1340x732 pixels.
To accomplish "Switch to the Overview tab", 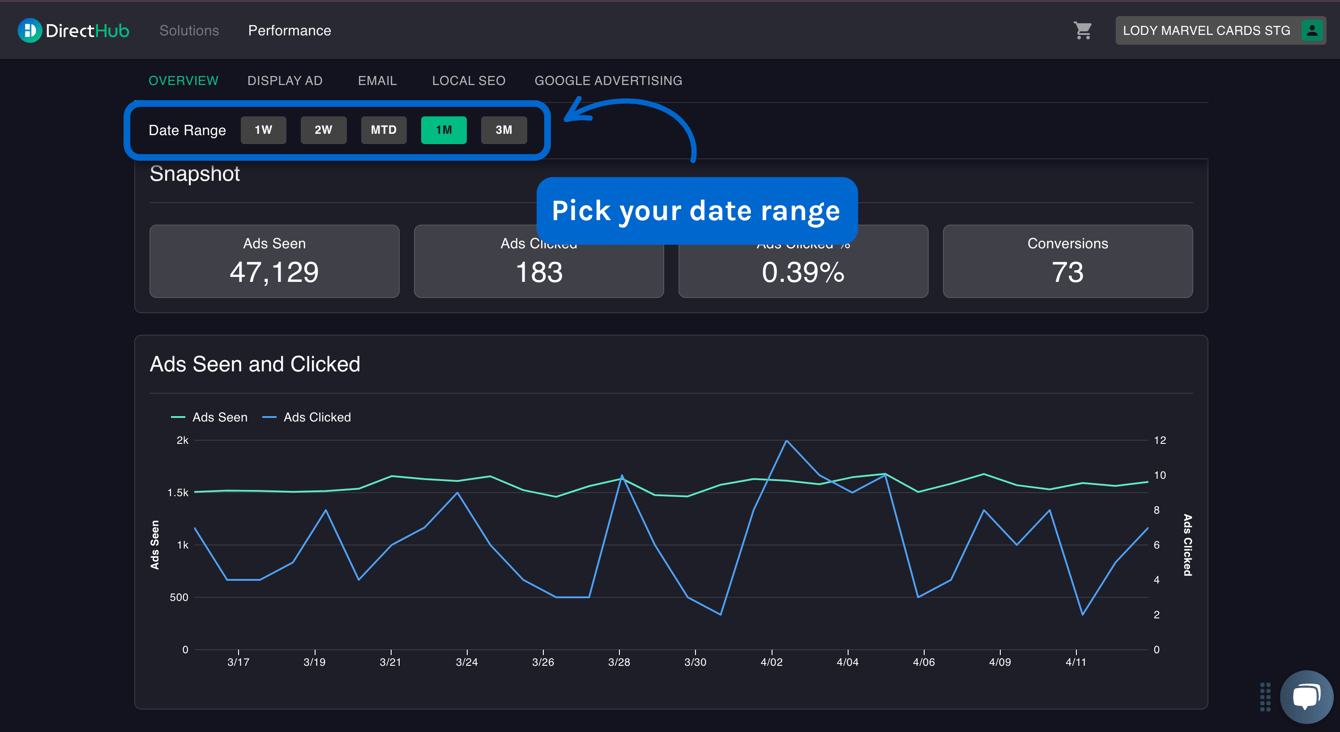I will [x=183, y=81].
